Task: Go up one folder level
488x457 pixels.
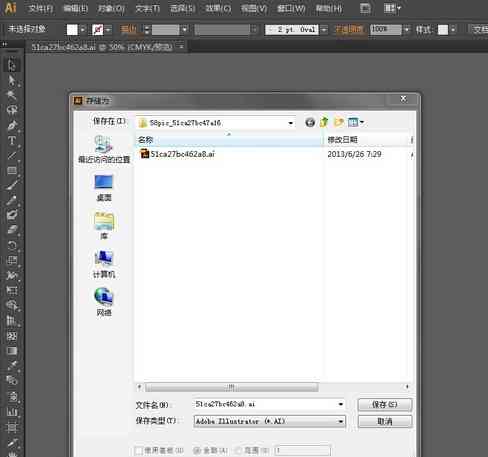Action: (324, 122)
